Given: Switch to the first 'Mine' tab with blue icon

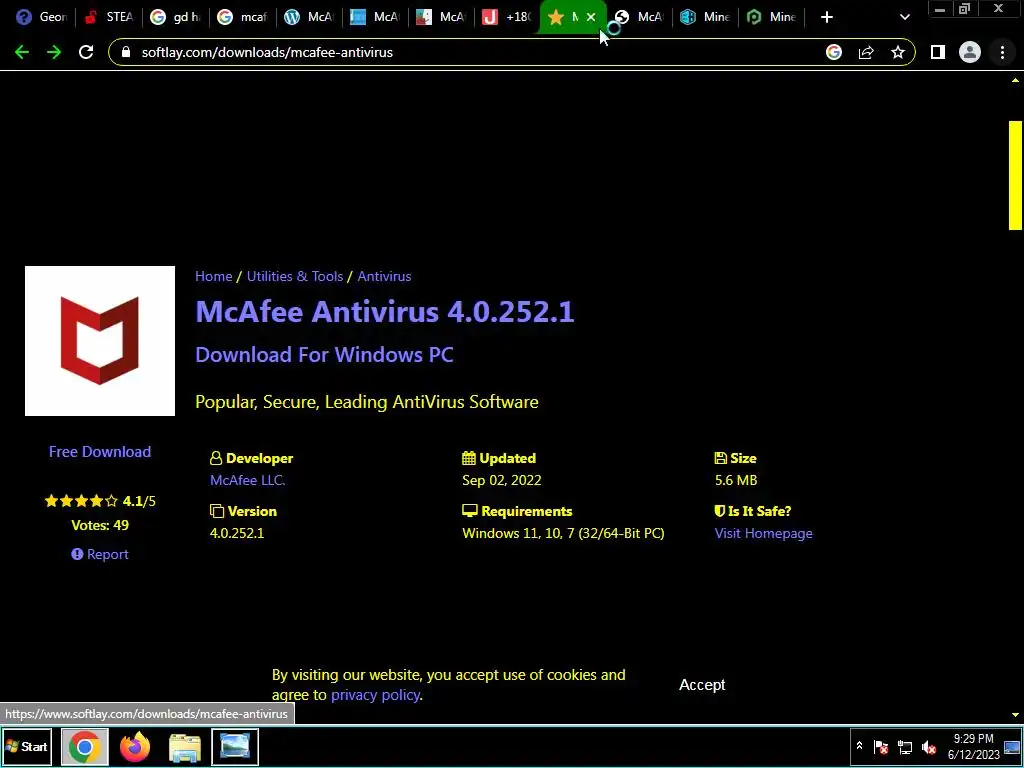Looking at the screenshot, I should coord(705,17).
